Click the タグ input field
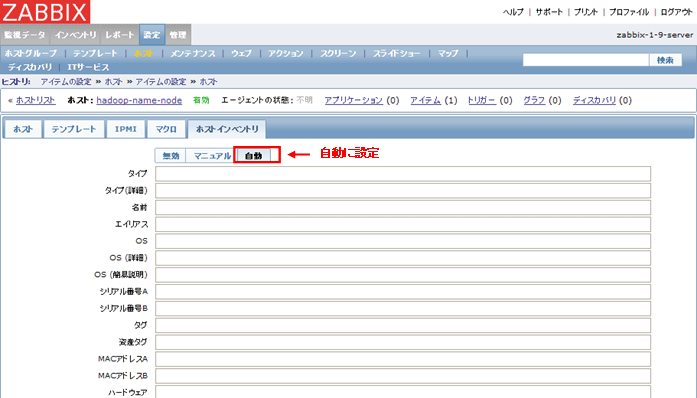 403,326
